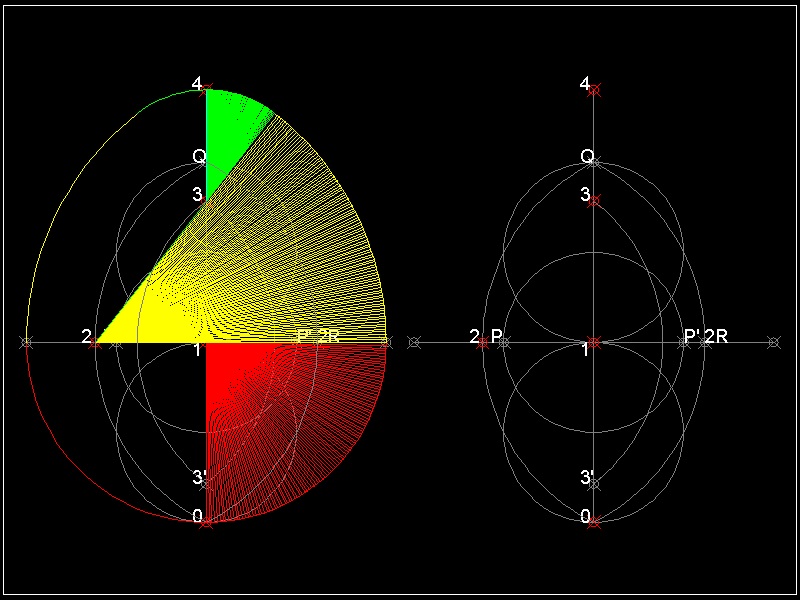Screen dimensions: 800x600
Task: Select the large yellow hatched sector
Action: 290,260
